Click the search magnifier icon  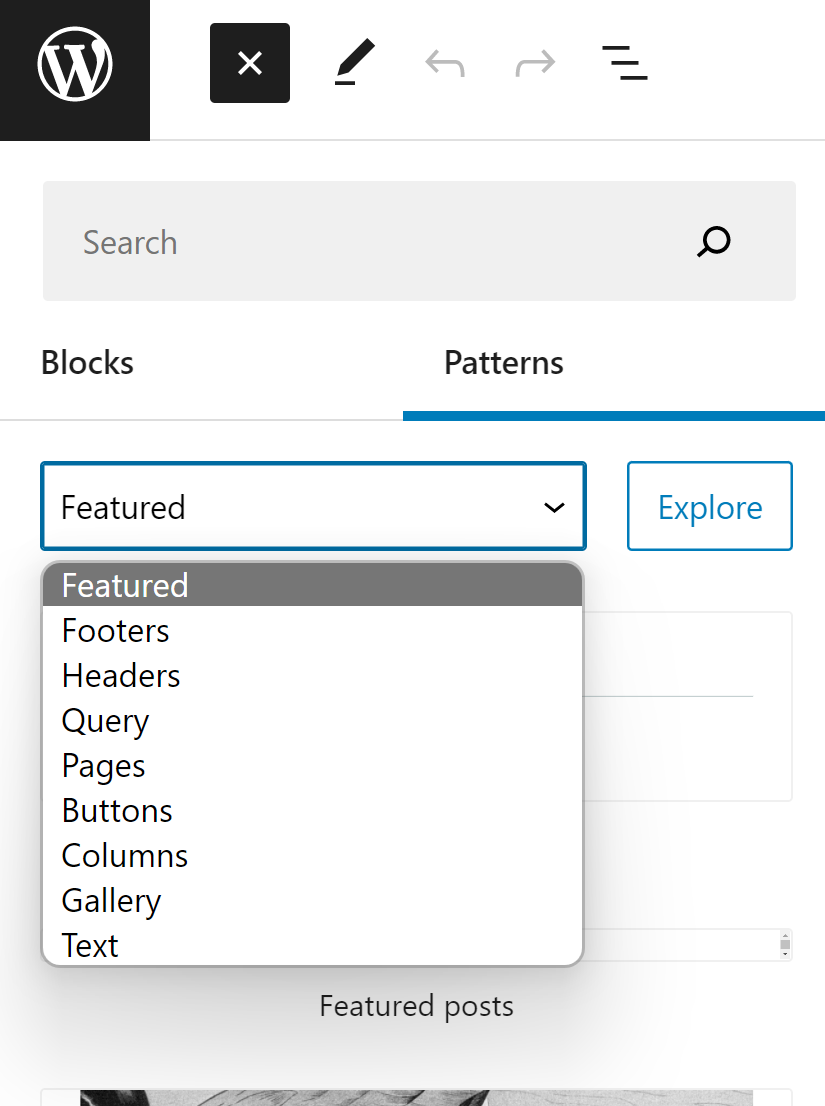(713, 241)
